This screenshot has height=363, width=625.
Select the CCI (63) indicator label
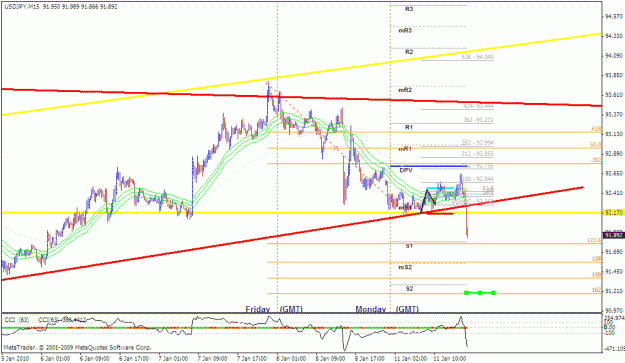[x=17, y=320]
